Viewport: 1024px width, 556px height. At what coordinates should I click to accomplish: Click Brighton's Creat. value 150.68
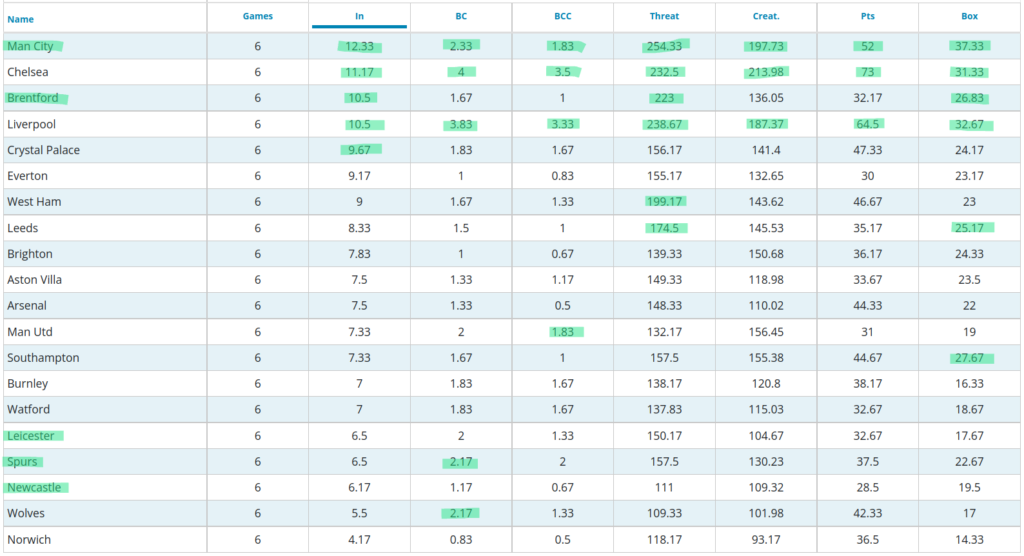(766, 254)
